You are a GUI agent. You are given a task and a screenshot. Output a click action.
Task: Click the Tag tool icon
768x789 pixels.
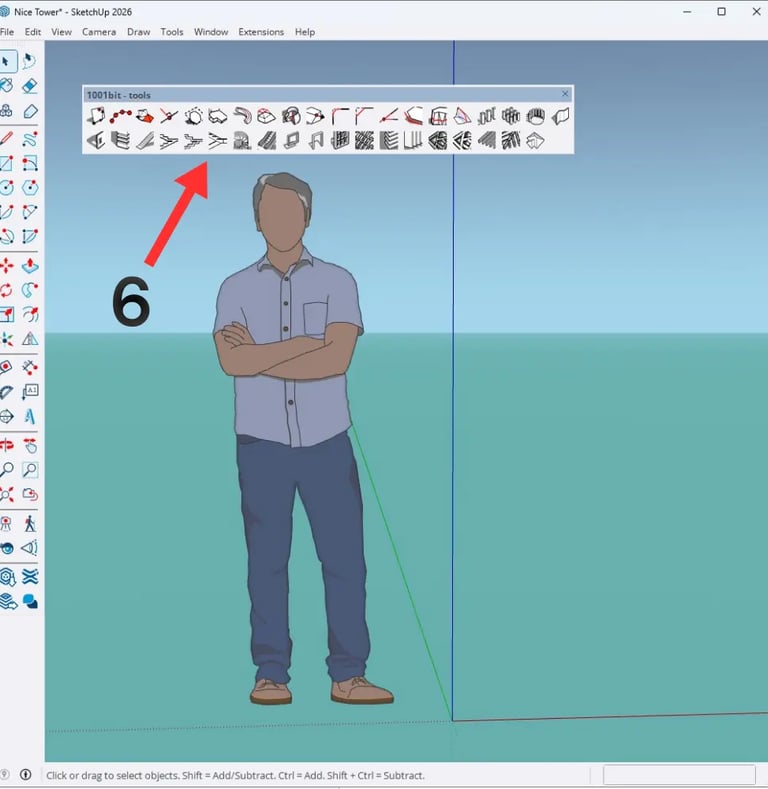(x=30, y=111)
